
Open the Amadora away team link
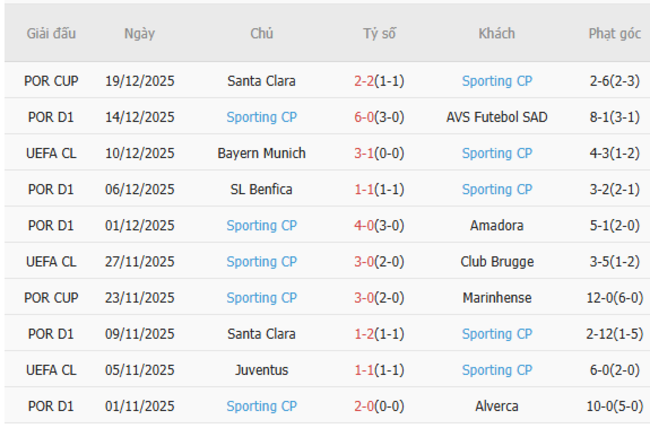click(496, 226)
